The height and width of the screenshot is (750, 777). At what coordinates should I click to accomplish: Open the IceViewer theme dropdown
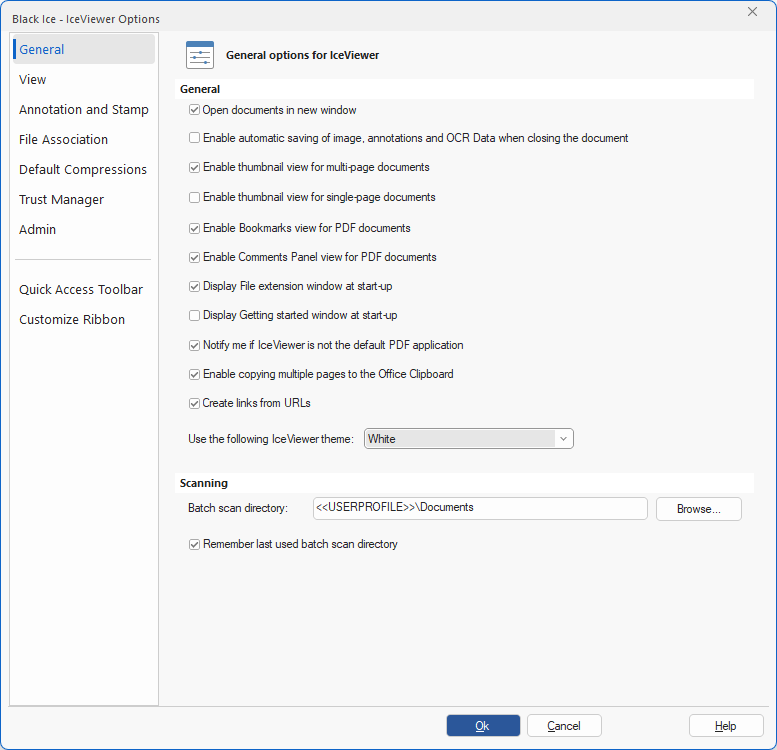tap(468, 438)
